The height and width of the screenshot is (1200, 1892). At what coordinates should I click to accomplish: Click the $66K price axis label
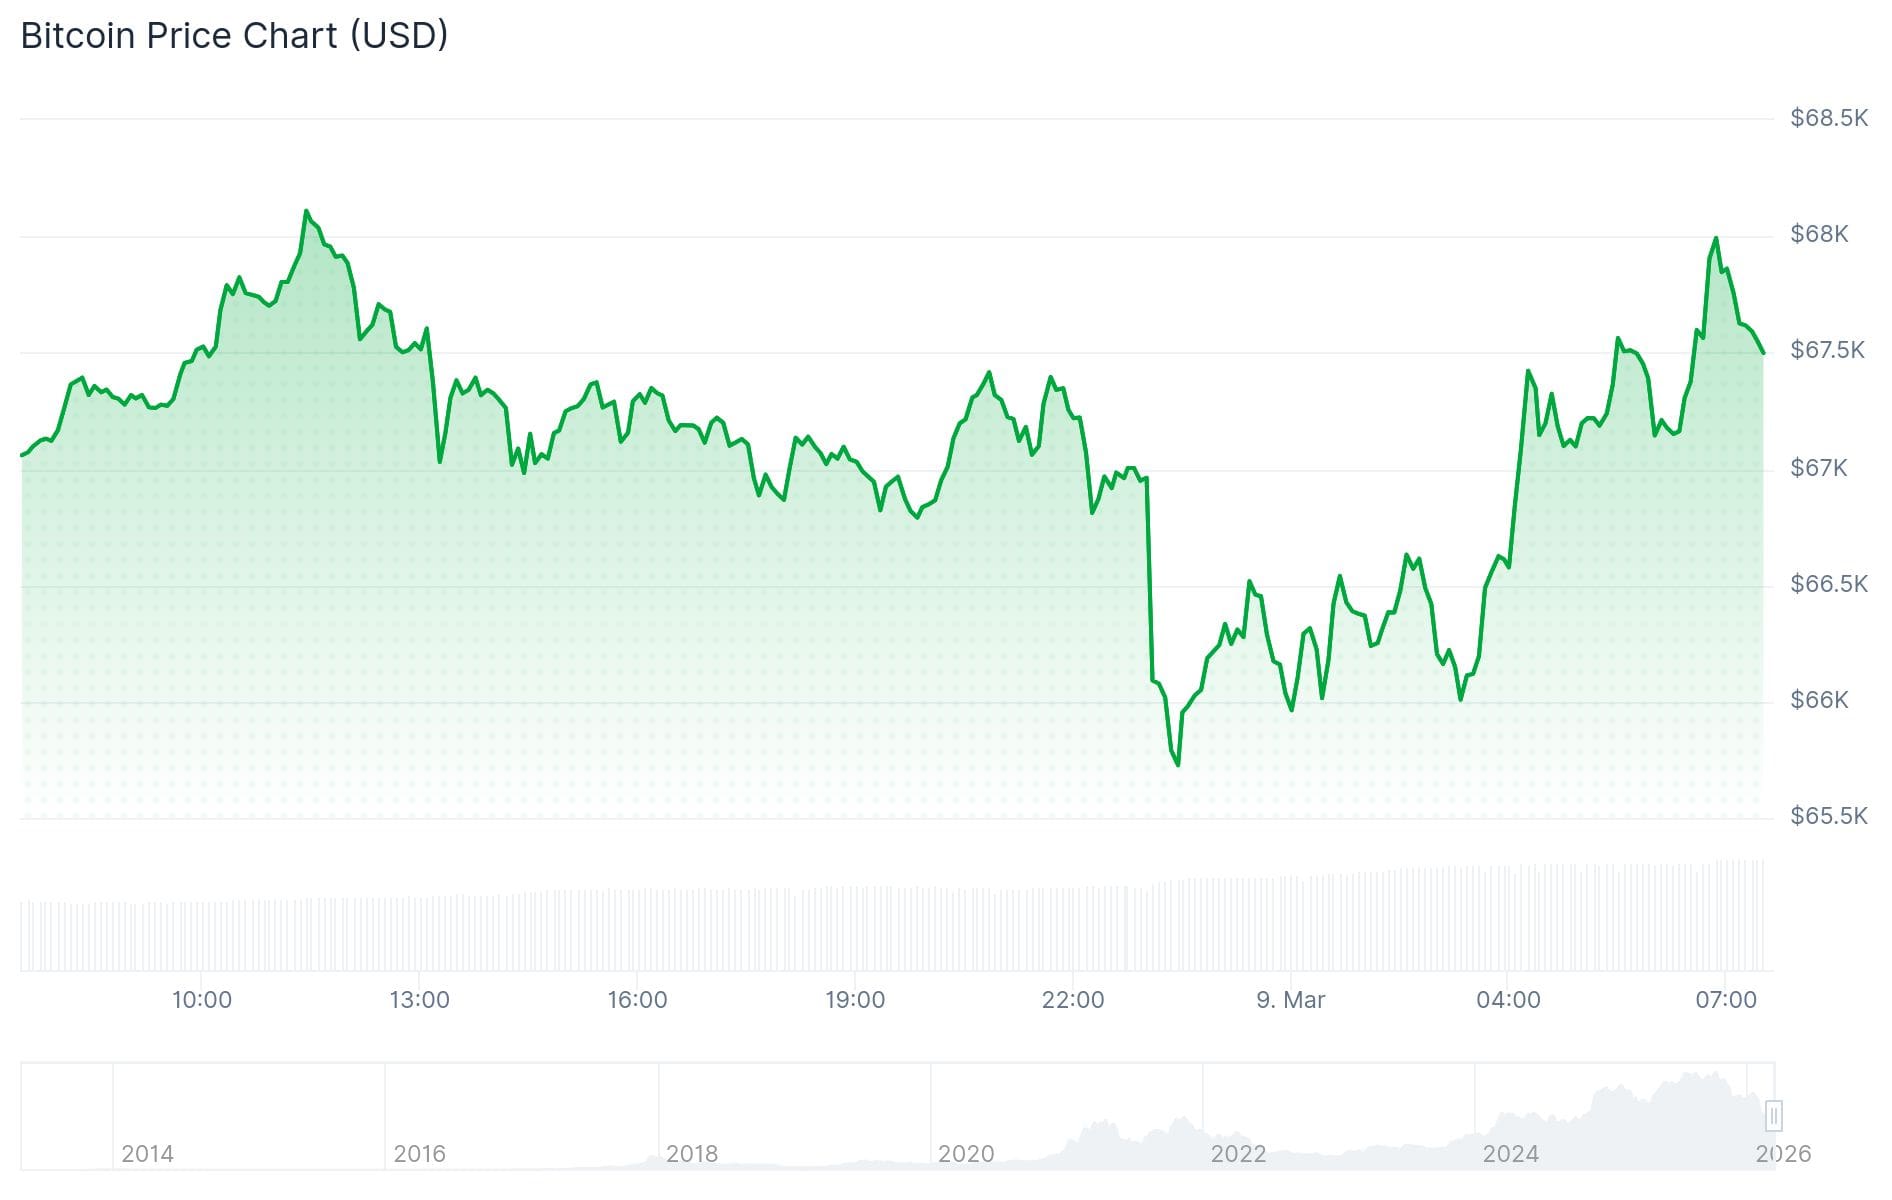(1819, 700)
